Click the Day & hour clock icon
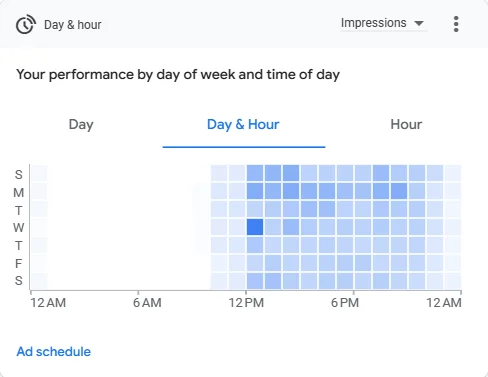This screenshot has width=488, height=377. point(25,24)
